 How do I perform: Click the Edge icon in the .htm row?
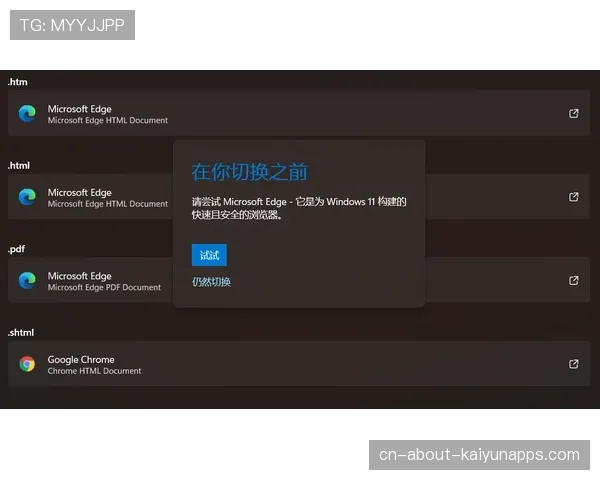click(x=27, y=113)
